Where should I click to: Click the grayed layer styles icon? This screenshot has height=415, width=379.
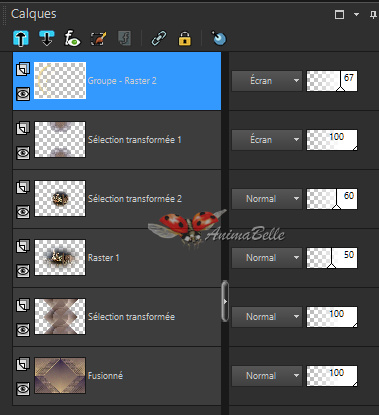pos(125,38)
